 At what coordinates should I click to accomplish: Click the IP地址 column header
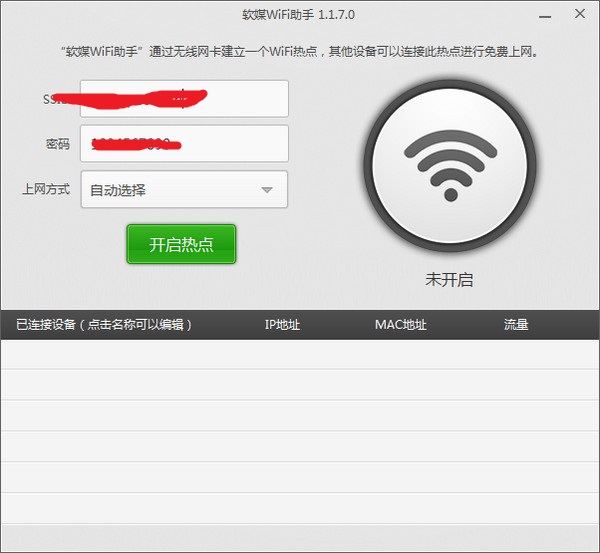[x=282, y=325]
